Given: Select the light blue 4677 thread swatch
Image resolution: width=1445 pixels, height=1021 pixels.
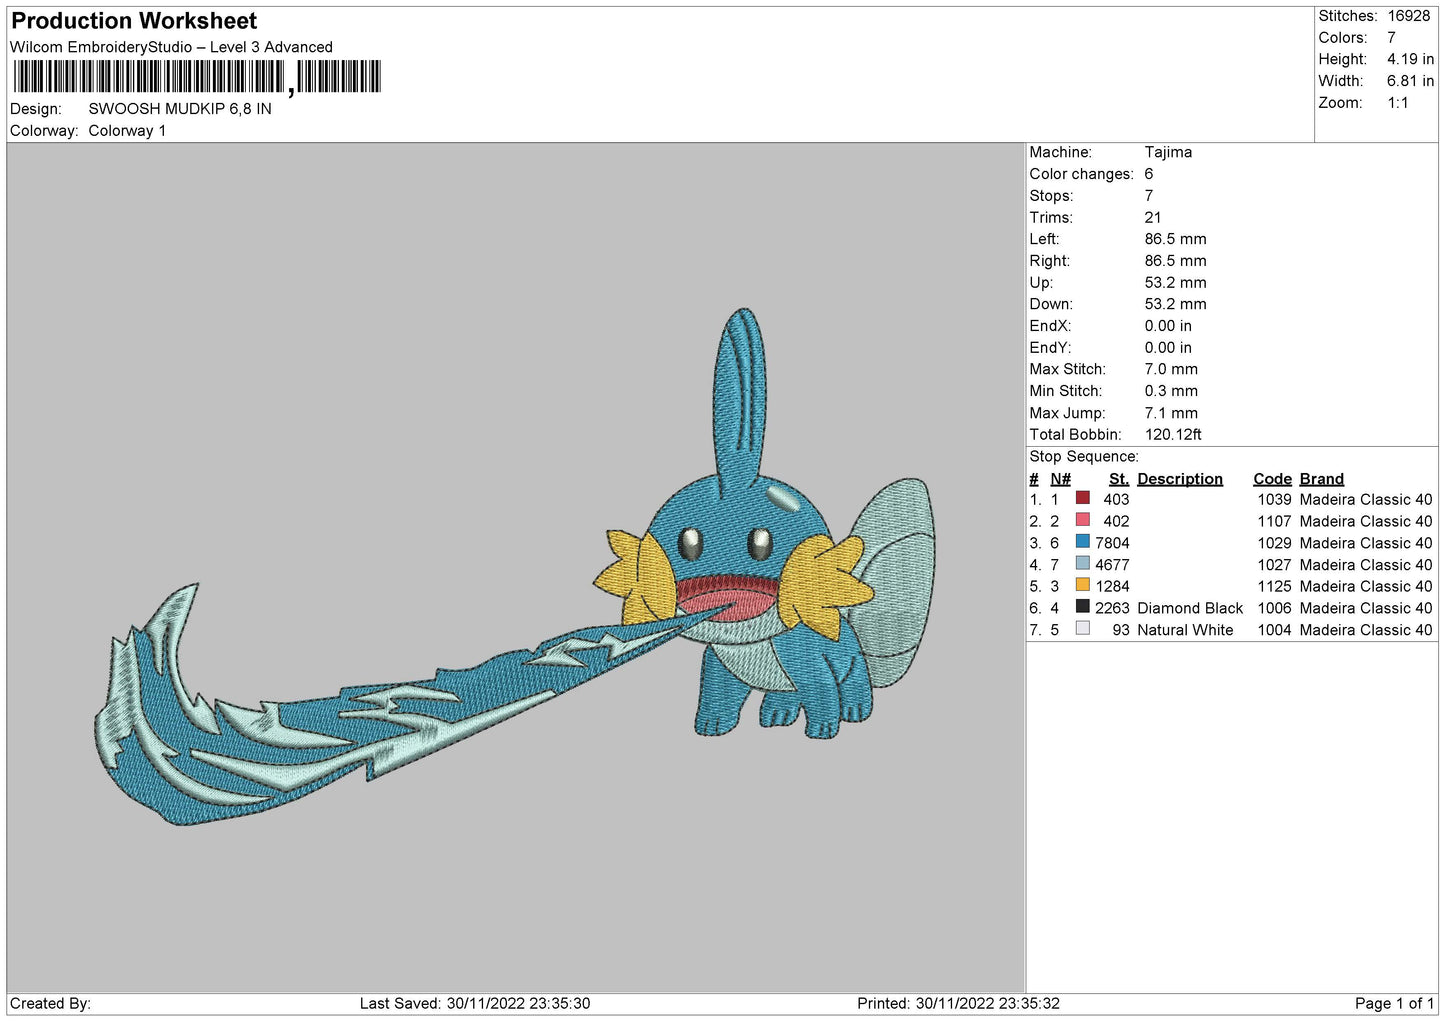Looking at the screenshot, I should coord(1082,564).
